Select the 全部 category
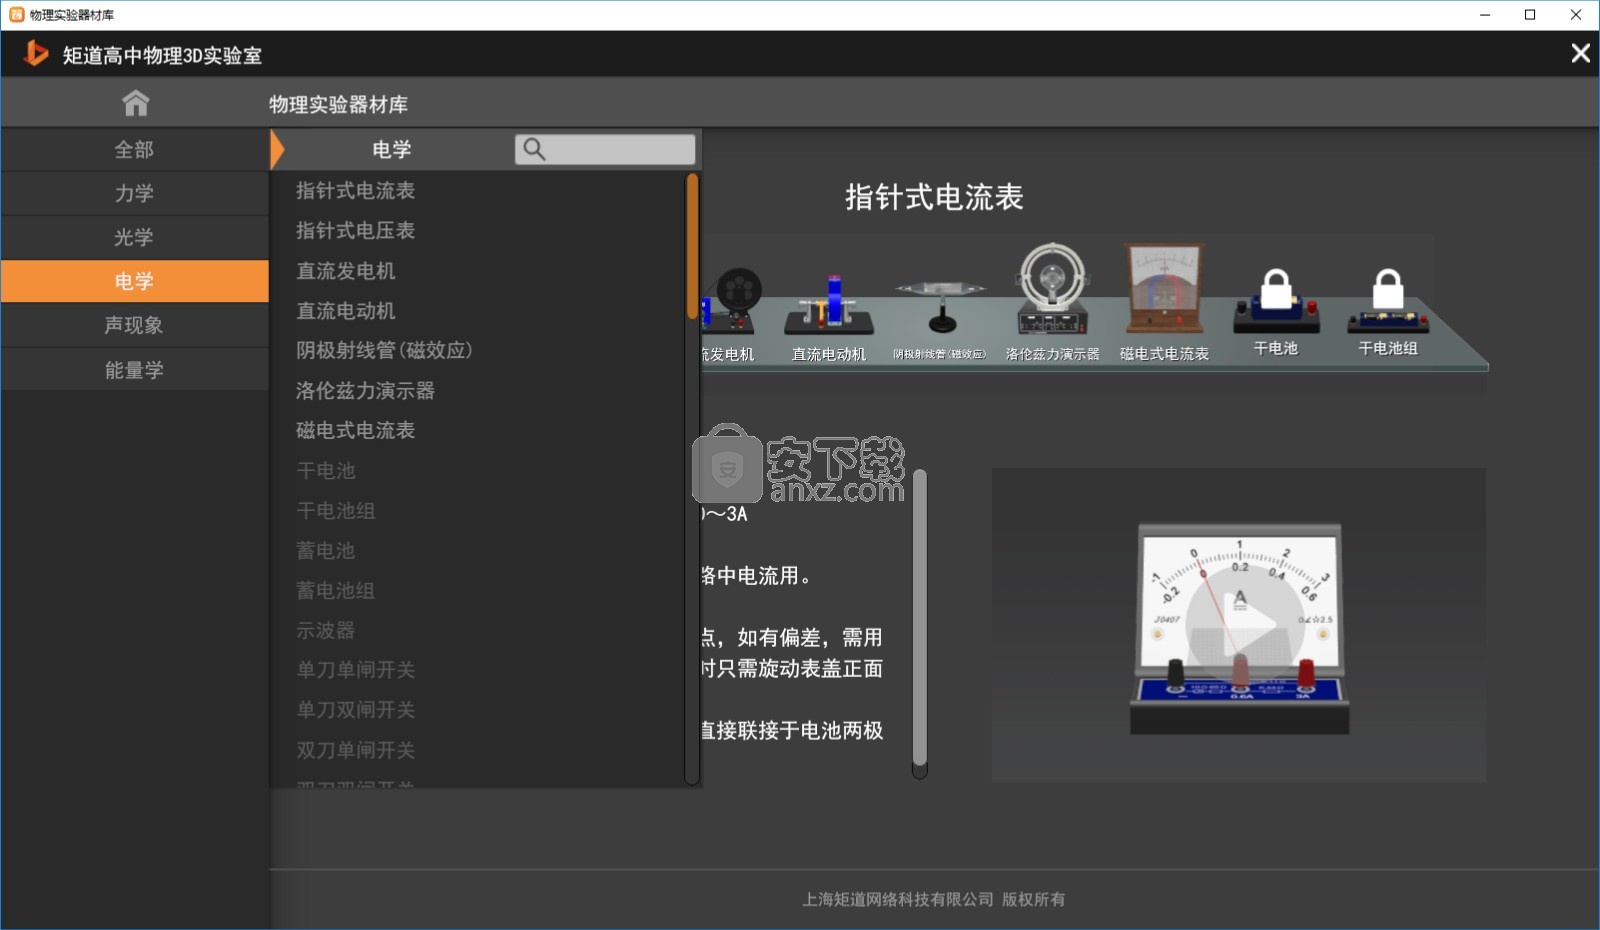1600x930 pixels. click(134, 150)
